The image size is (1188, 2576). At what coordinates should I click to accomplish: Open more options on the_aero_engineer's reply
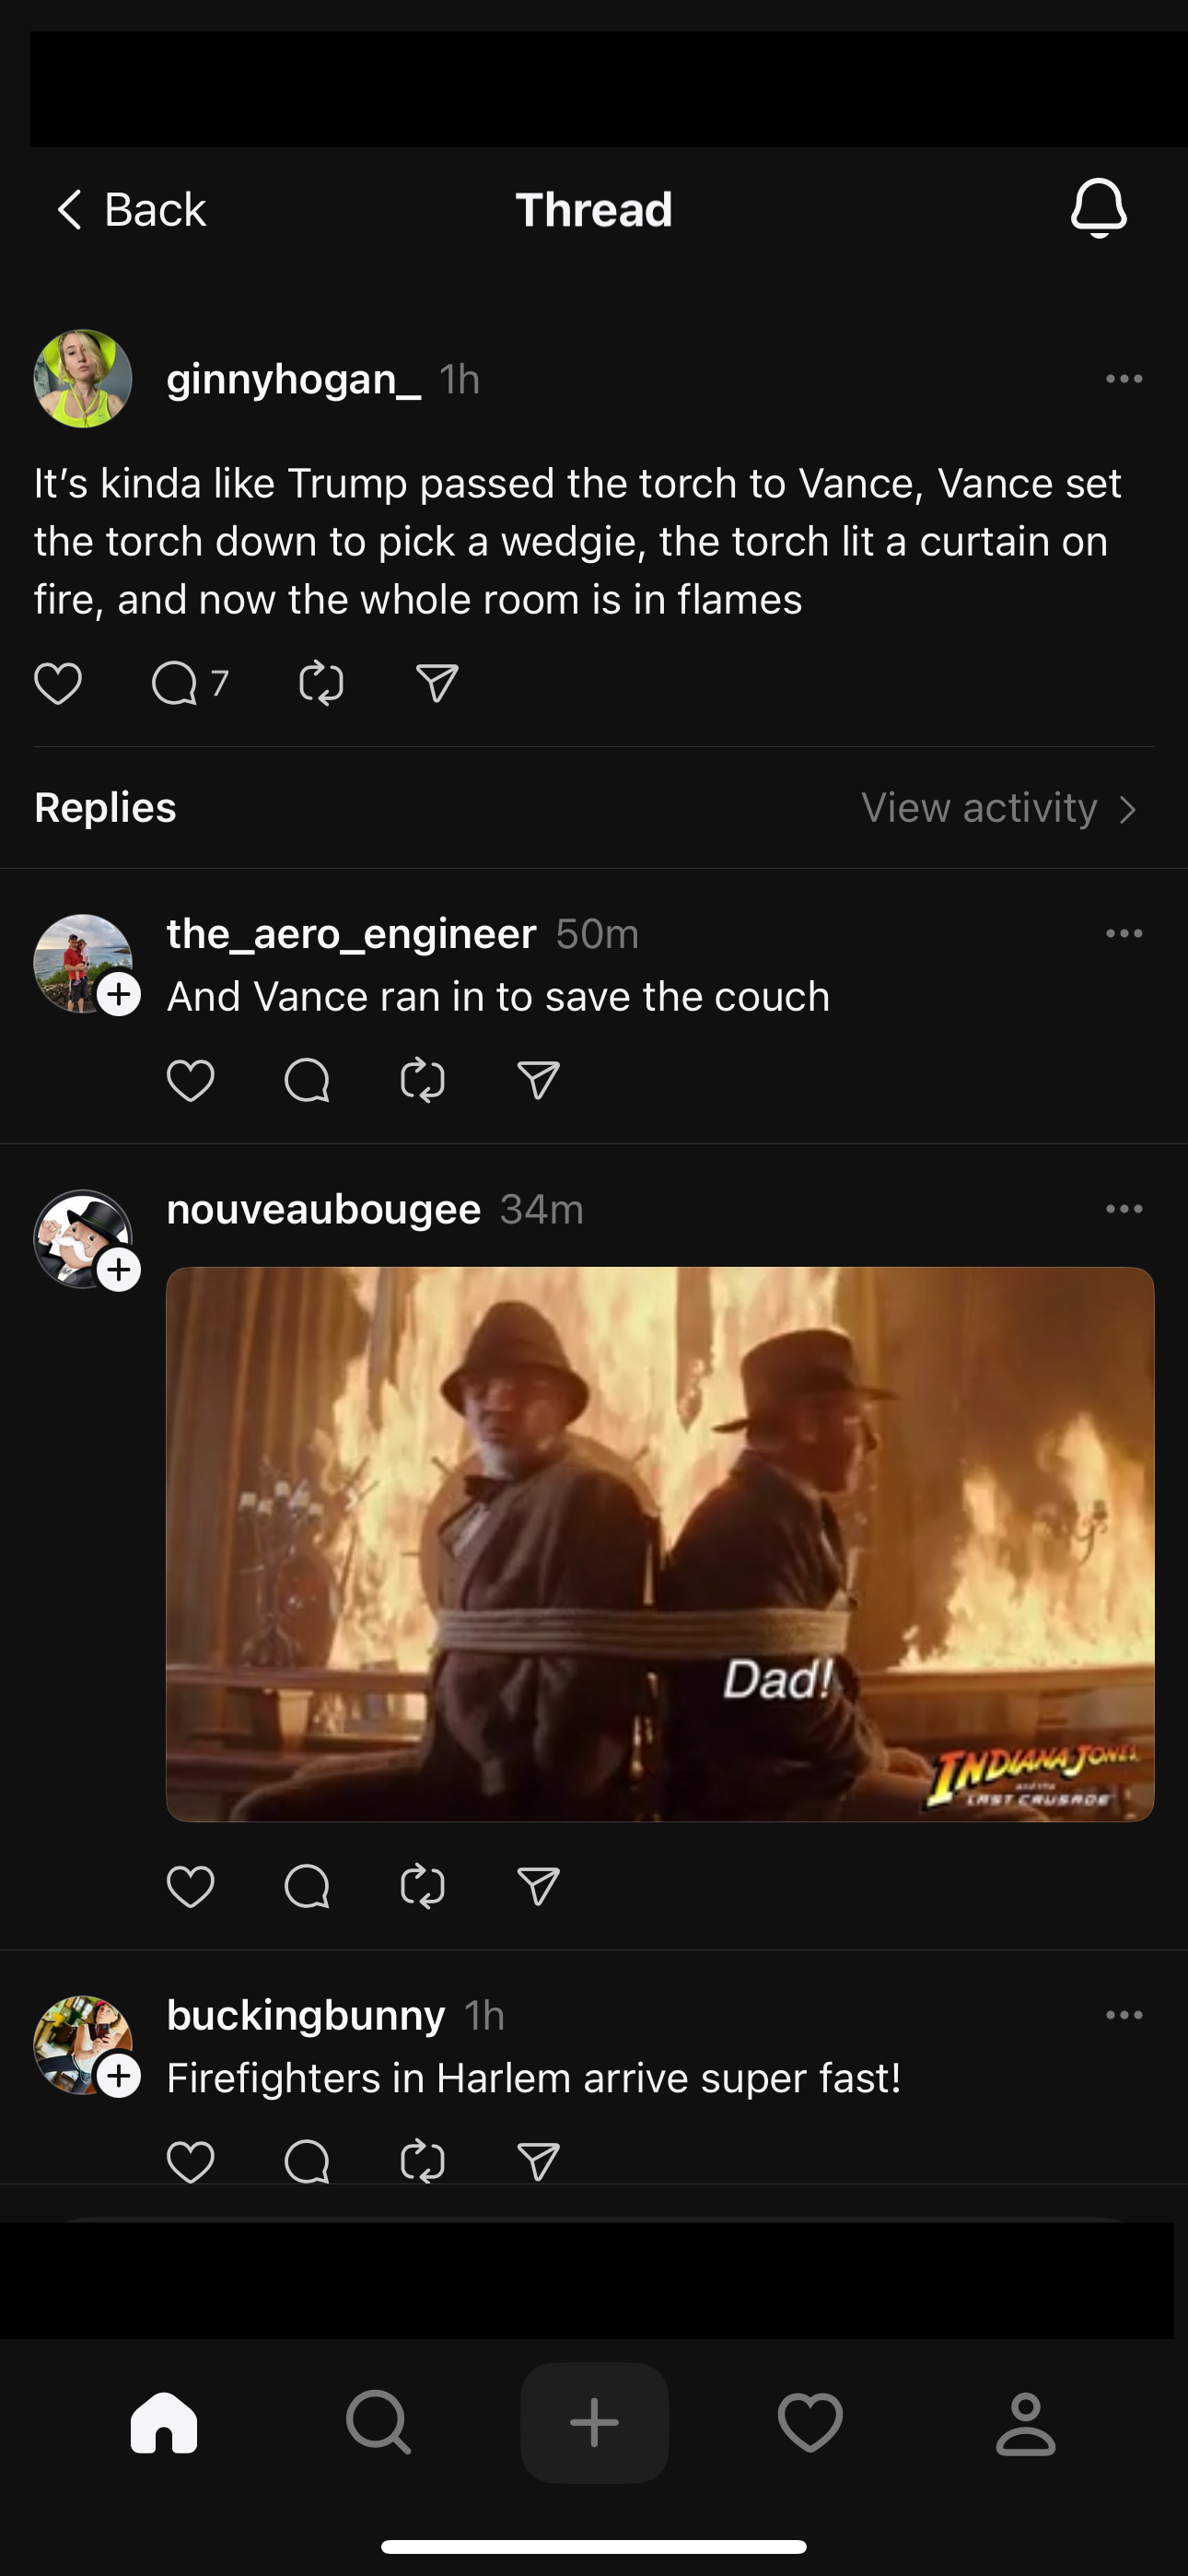[x=1124, y=933]
